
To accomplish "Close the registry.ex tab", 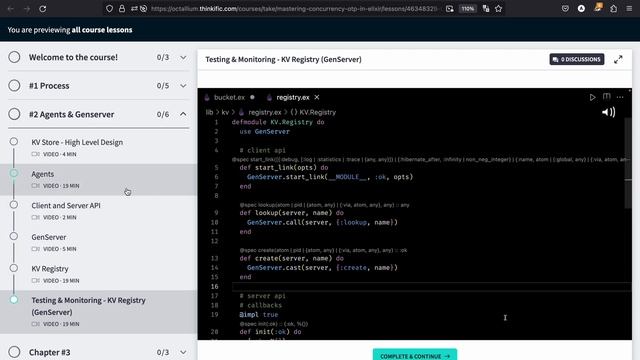I will point(317,97).
